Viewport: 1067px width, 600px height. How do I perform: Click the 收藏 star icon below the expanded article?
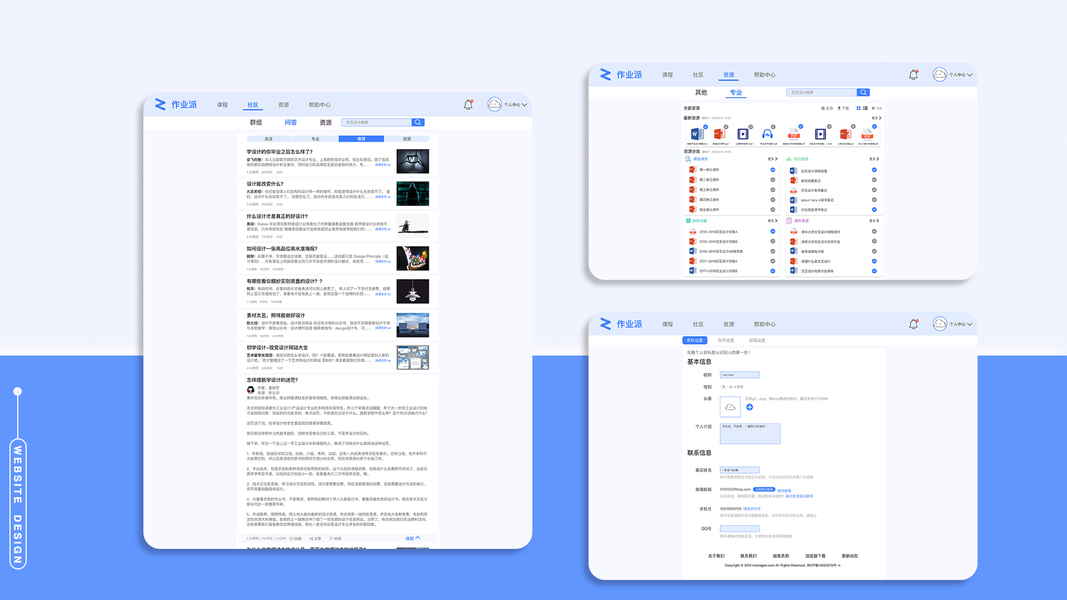point(291,539)
